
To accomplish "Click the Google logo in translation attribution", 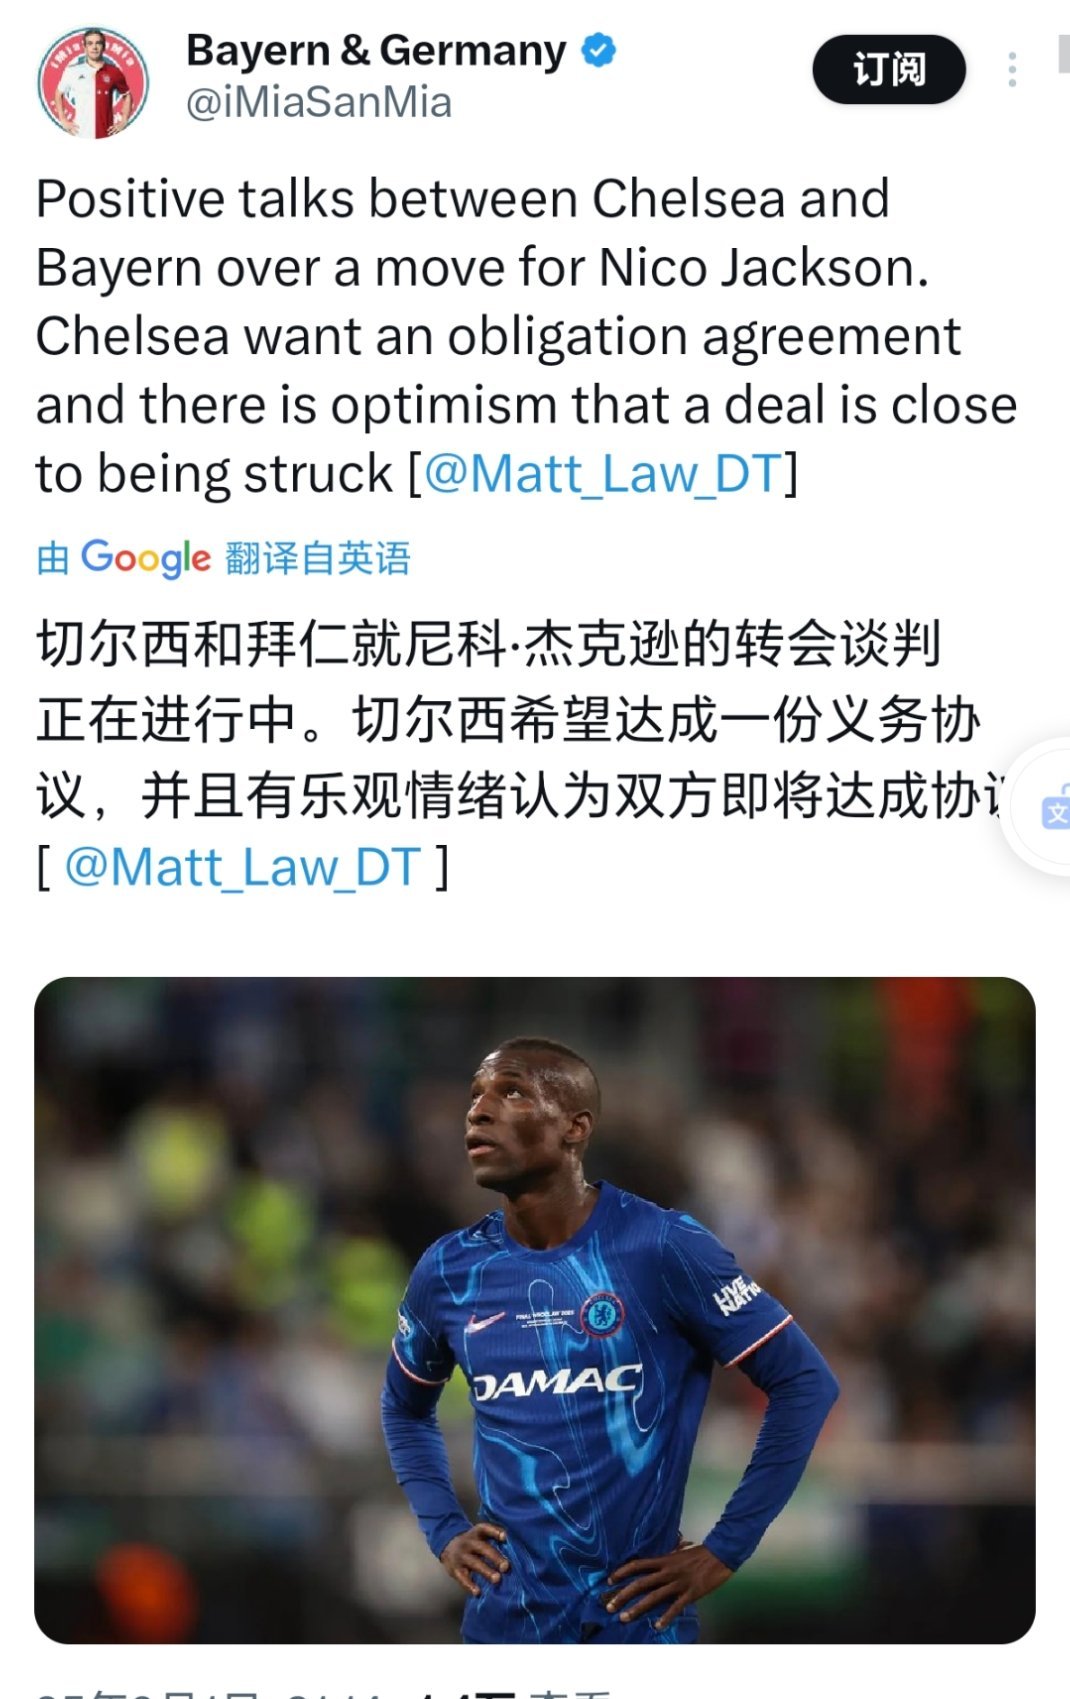I will (146, 559).
